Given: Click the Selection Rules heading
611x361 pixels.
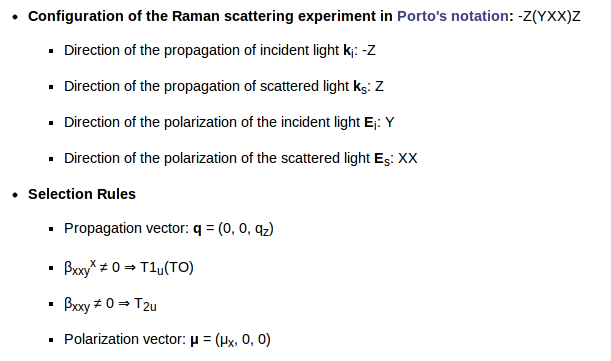Looking at the screenshot, I should coord(82,194).
